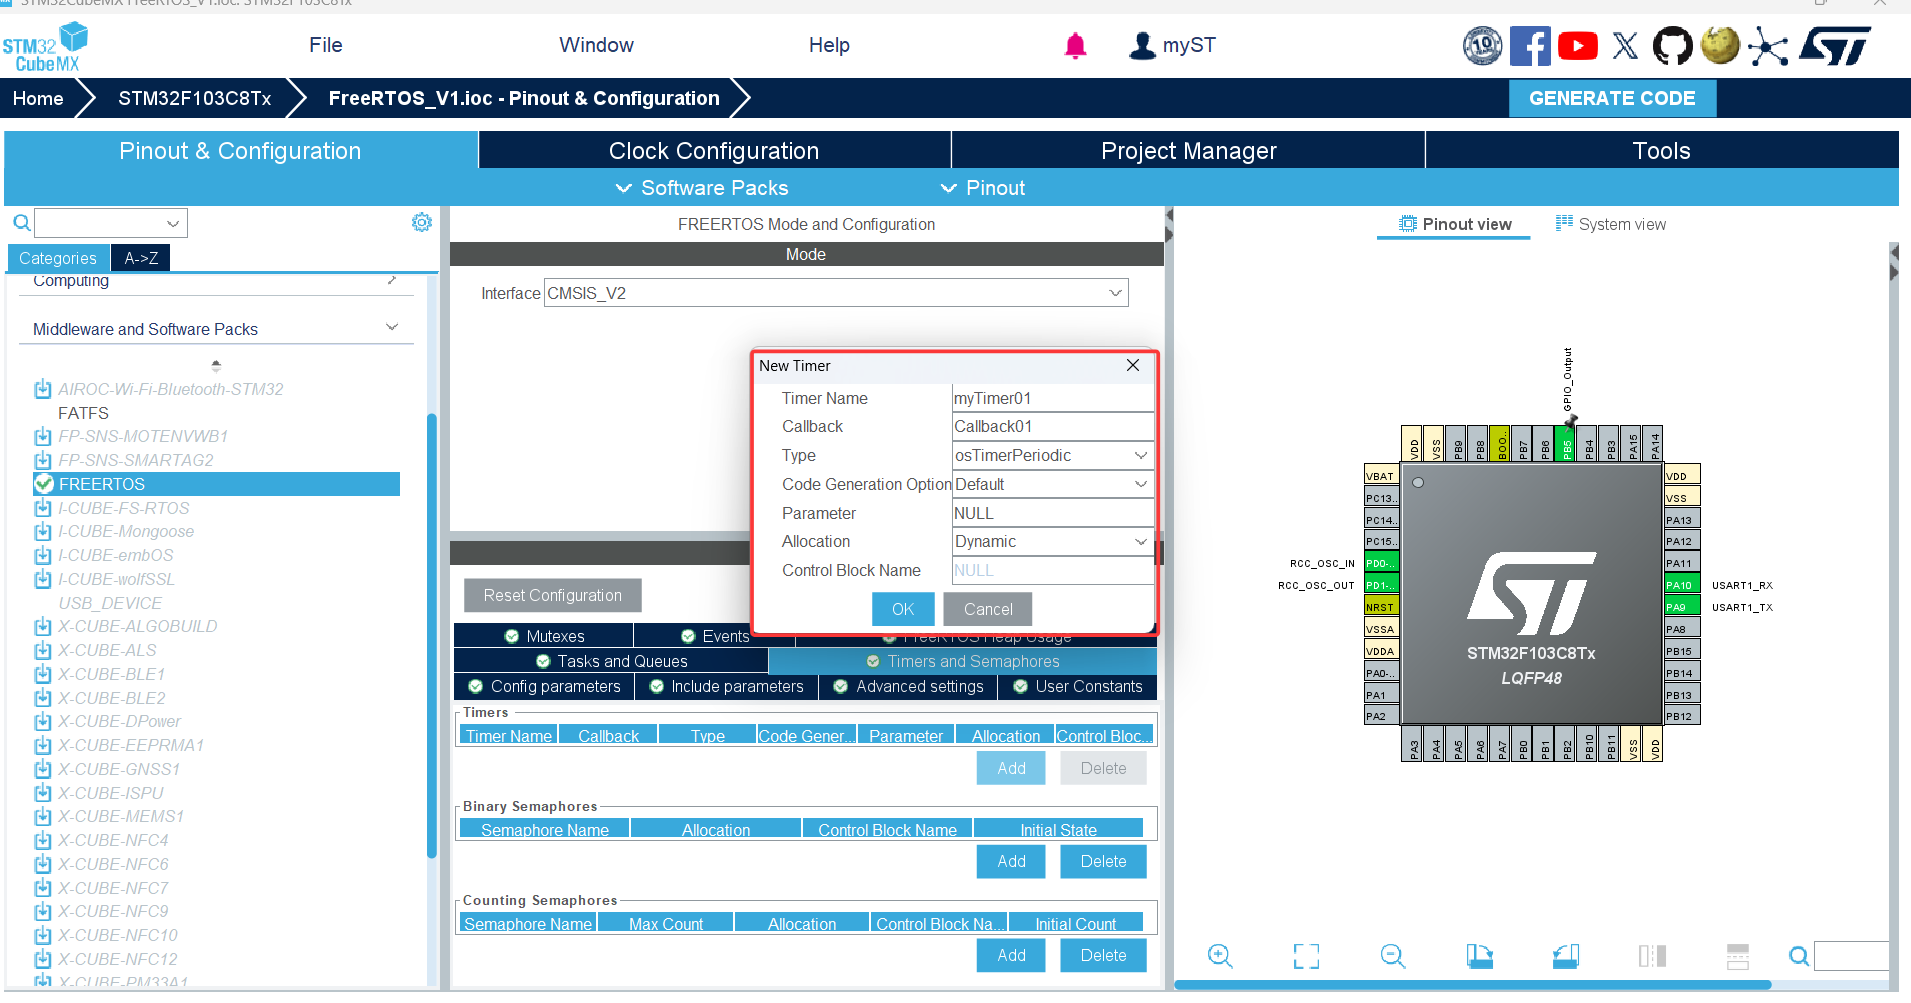Screen dimensions: 1911x1003
Task: Select the NRST pin on chip
Action: click(x=1382, y=607)
